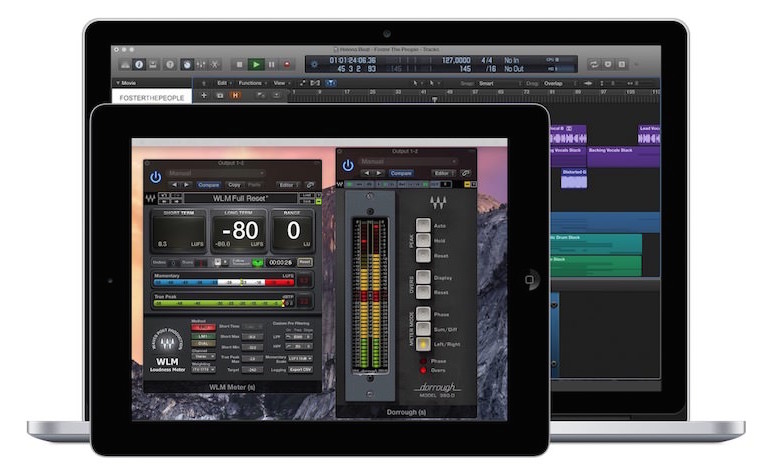777x476 pixels.
Task: Select the Backing Vocals Stack purple region
Action: (623, 157)
